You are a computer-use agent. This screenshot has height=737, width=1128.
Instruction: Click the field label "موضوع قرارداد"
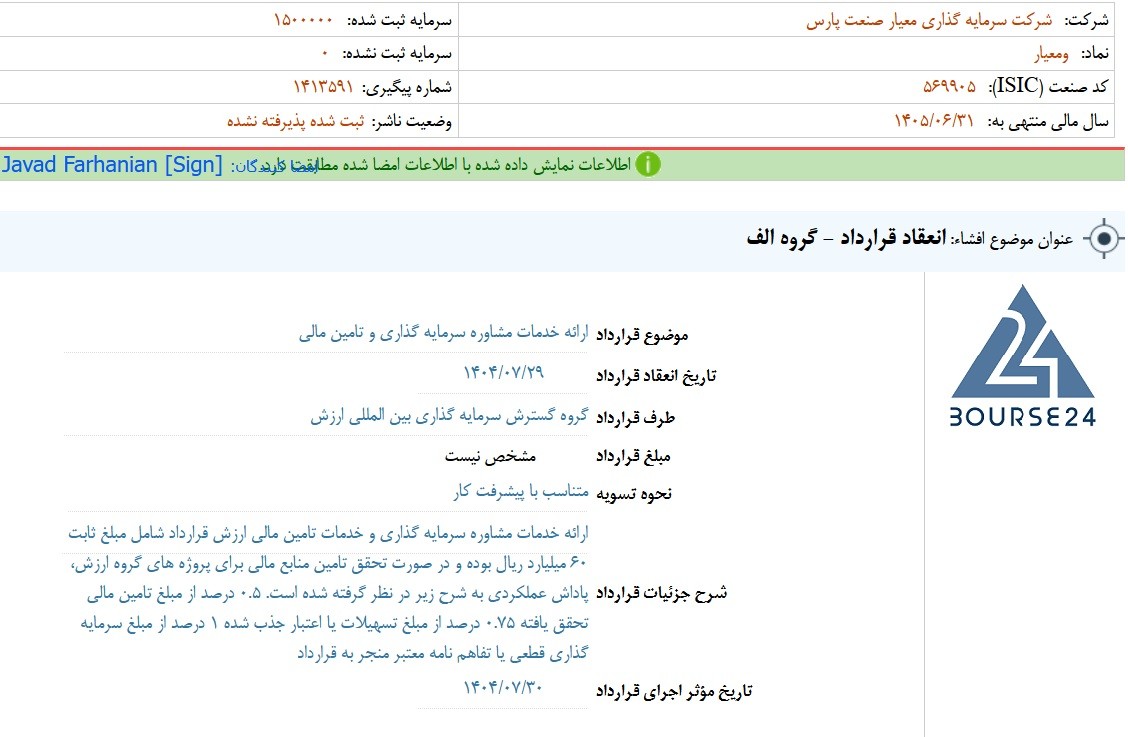(642, 335)
